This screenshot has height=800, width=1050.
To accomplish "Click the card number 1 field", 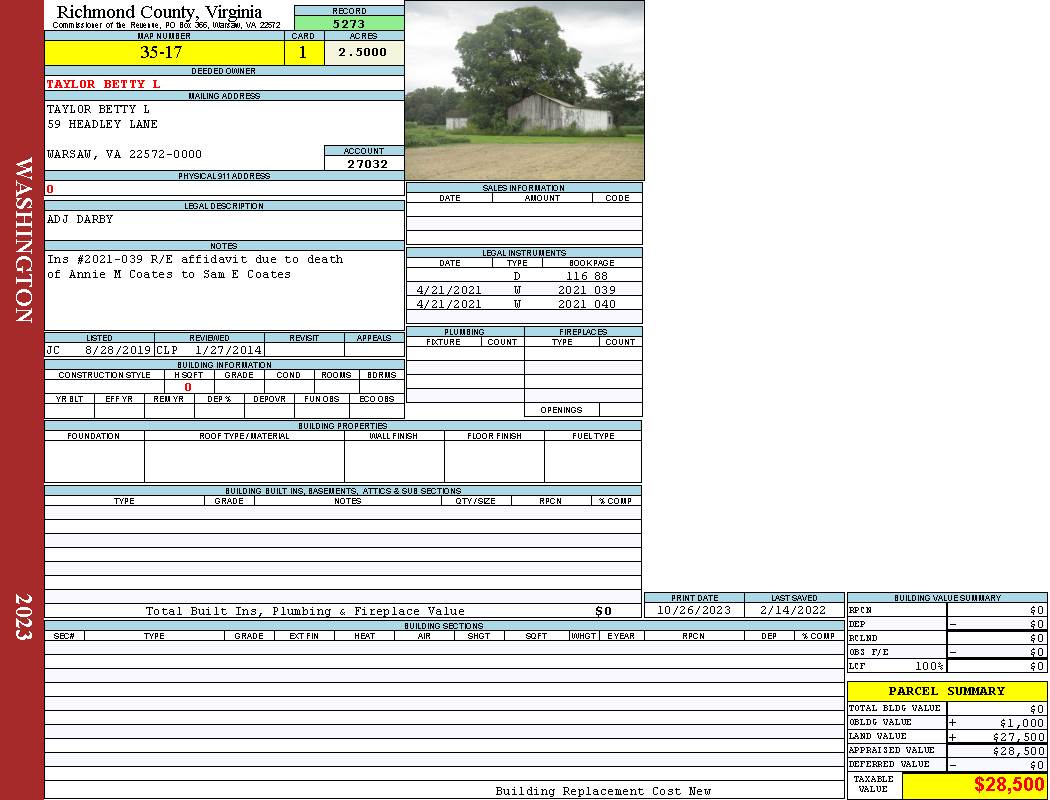I will tap(303, 52).
